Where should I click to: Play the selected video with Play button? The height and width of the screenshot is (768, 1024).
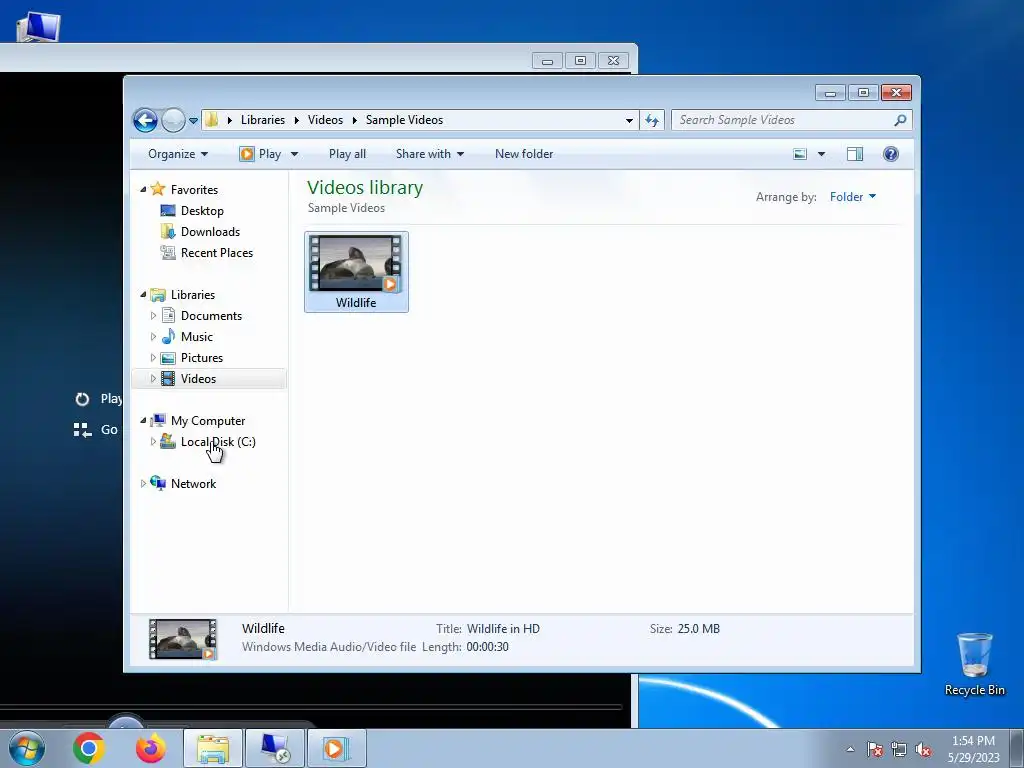pos(261,154)
